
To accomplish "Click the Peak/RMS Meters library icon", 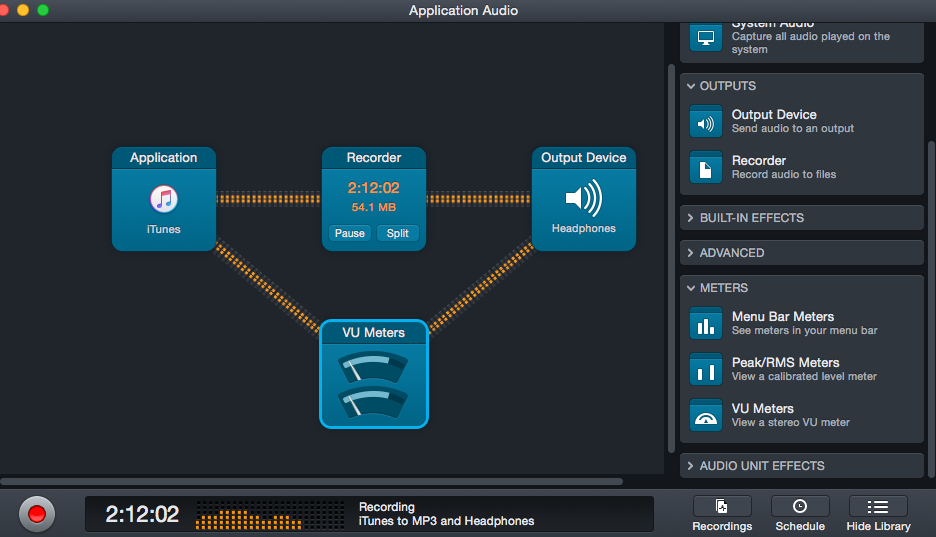I will pyautogui.click(x=706, y=370).
